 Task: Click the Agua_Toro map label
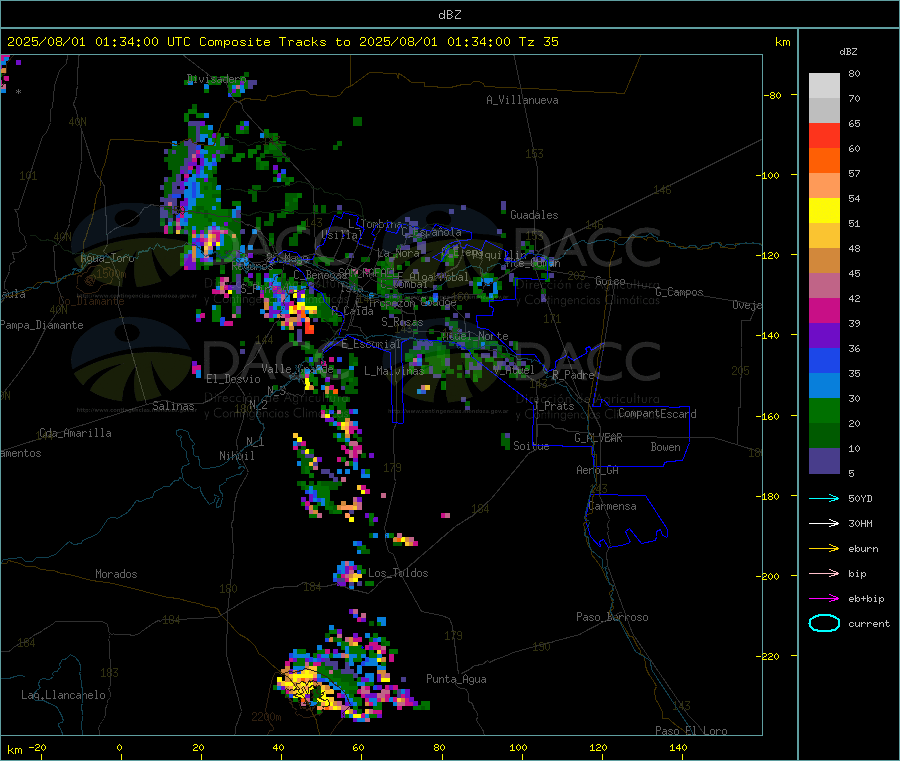click(107, 258)
